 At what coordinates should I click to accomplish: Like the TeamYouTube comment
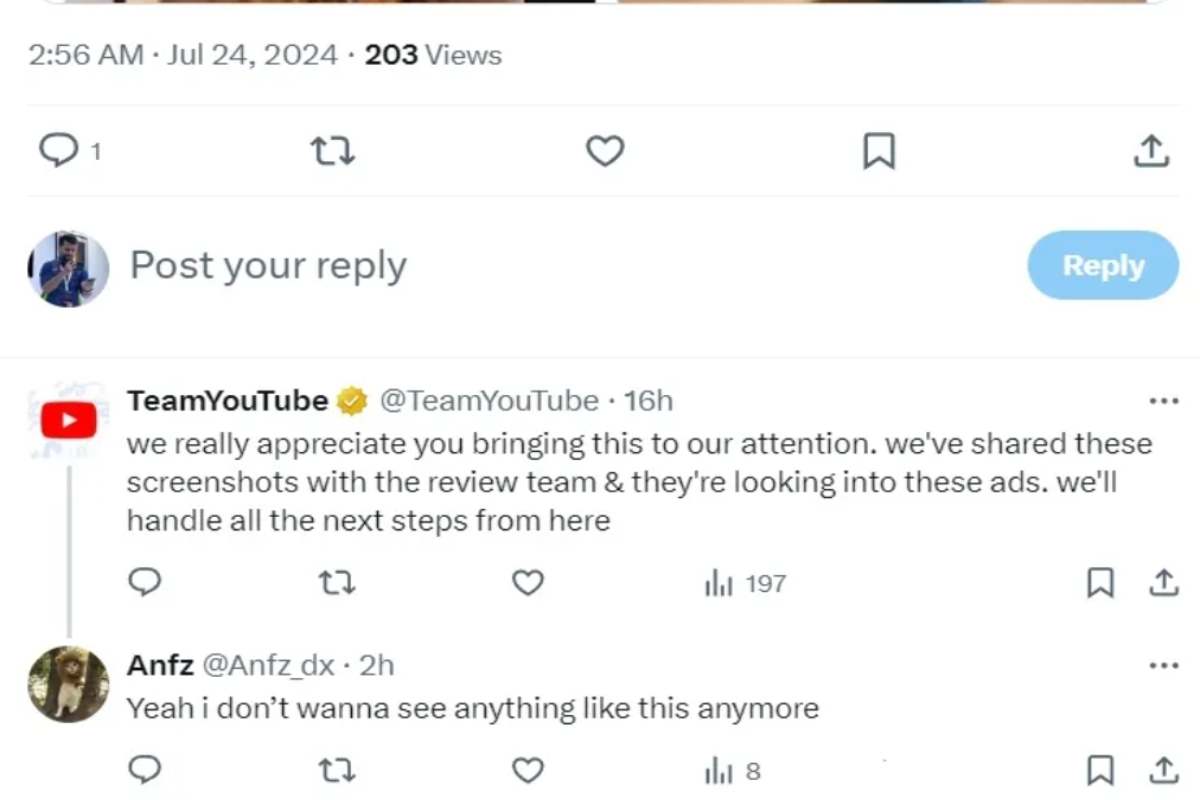(x=527, y=583)
